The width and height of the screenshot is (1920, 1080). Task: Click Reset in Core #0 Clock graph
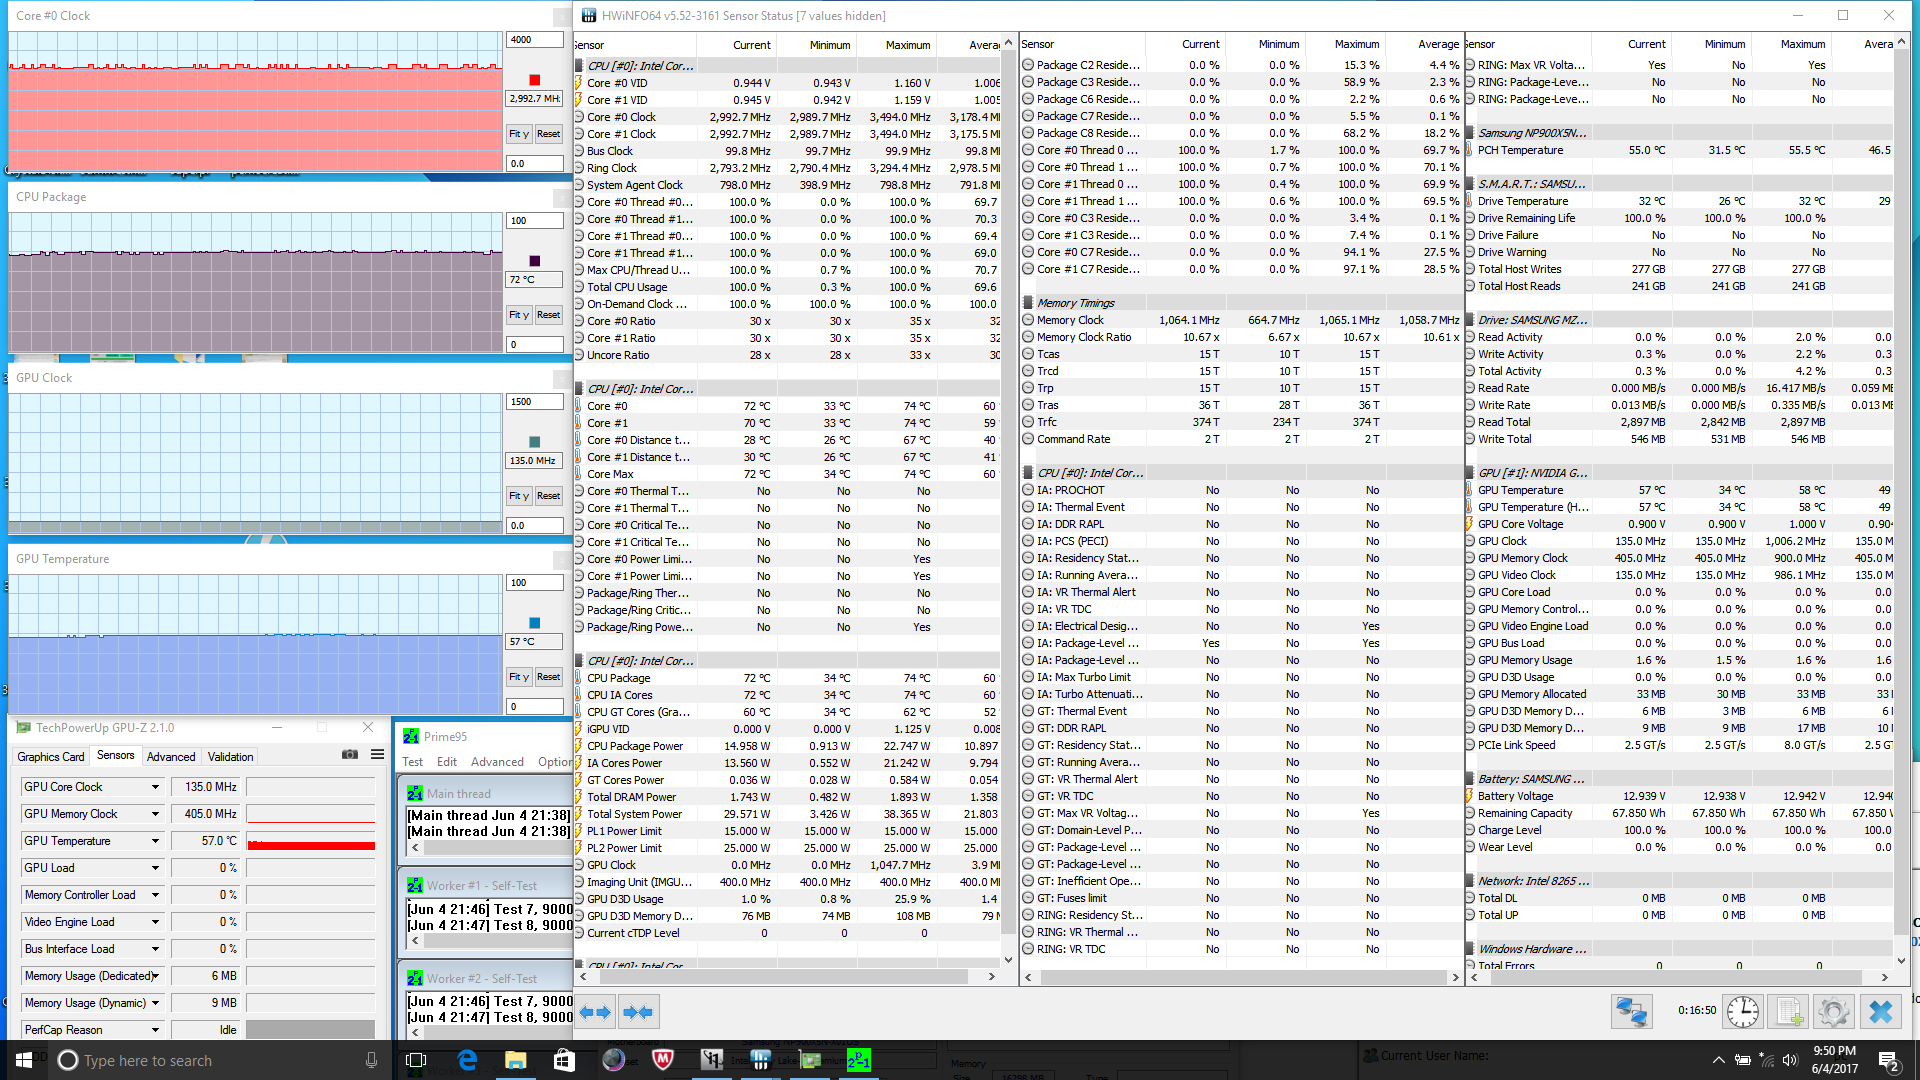coord(548,134)
